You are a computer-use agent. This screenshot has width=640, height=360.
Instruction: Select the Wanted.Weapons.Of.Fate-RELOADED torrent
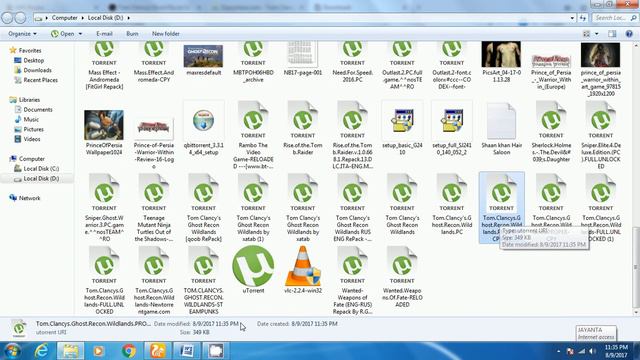coord(402,277)
